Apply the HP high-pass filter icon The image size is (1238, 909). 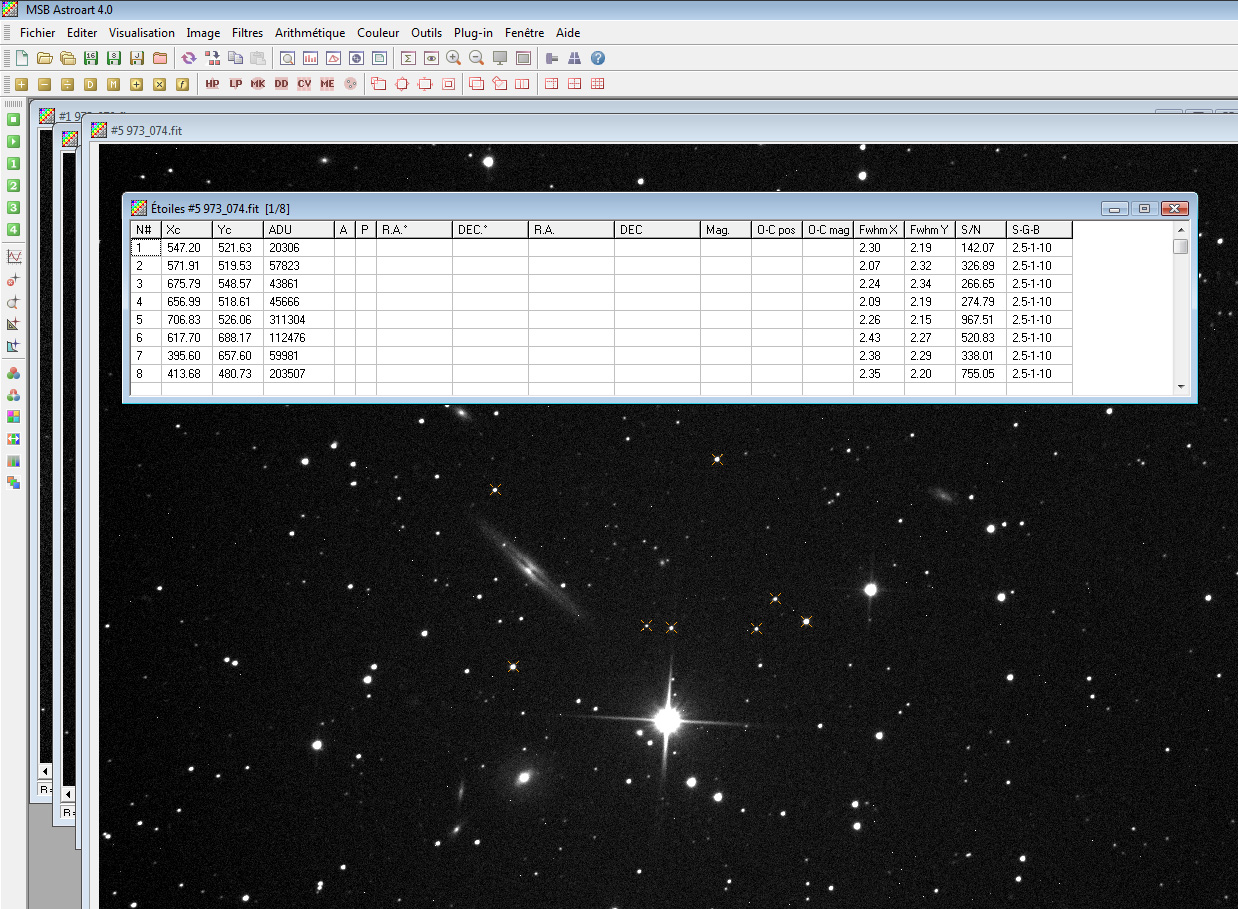[212, 84]
